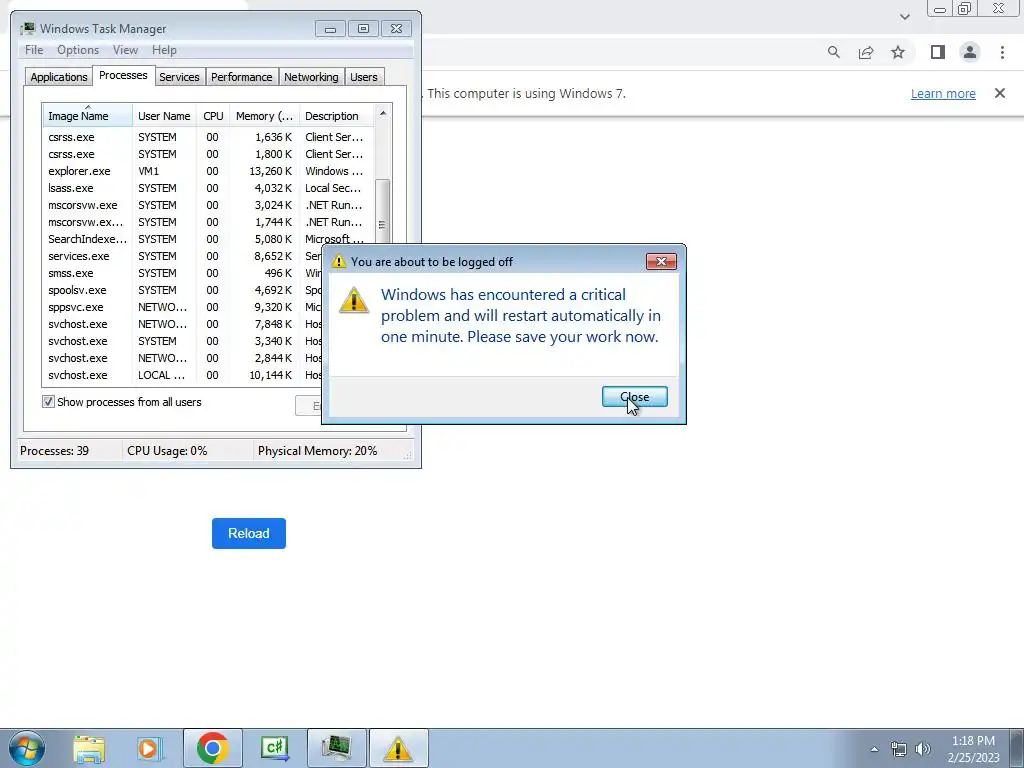Select the SearchIndexe... process row
The width and height of the screenshot is (1024, 768).
pos(208,239)
